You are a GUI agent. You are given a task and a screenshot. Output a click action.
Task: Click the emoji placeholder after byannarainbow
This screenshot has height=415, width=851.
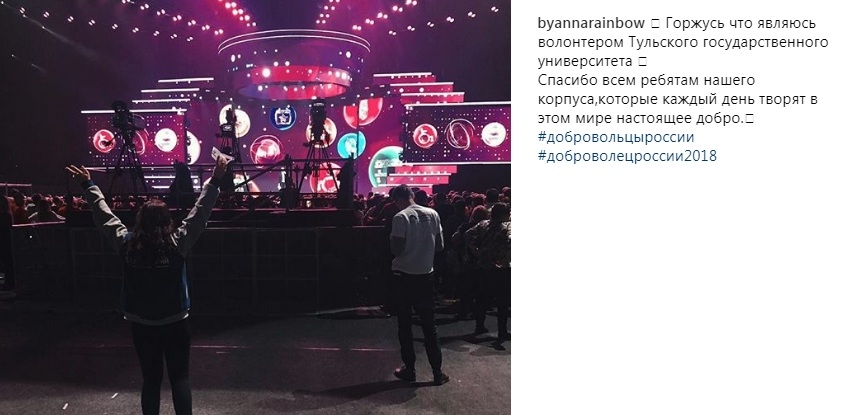(655, 24)
